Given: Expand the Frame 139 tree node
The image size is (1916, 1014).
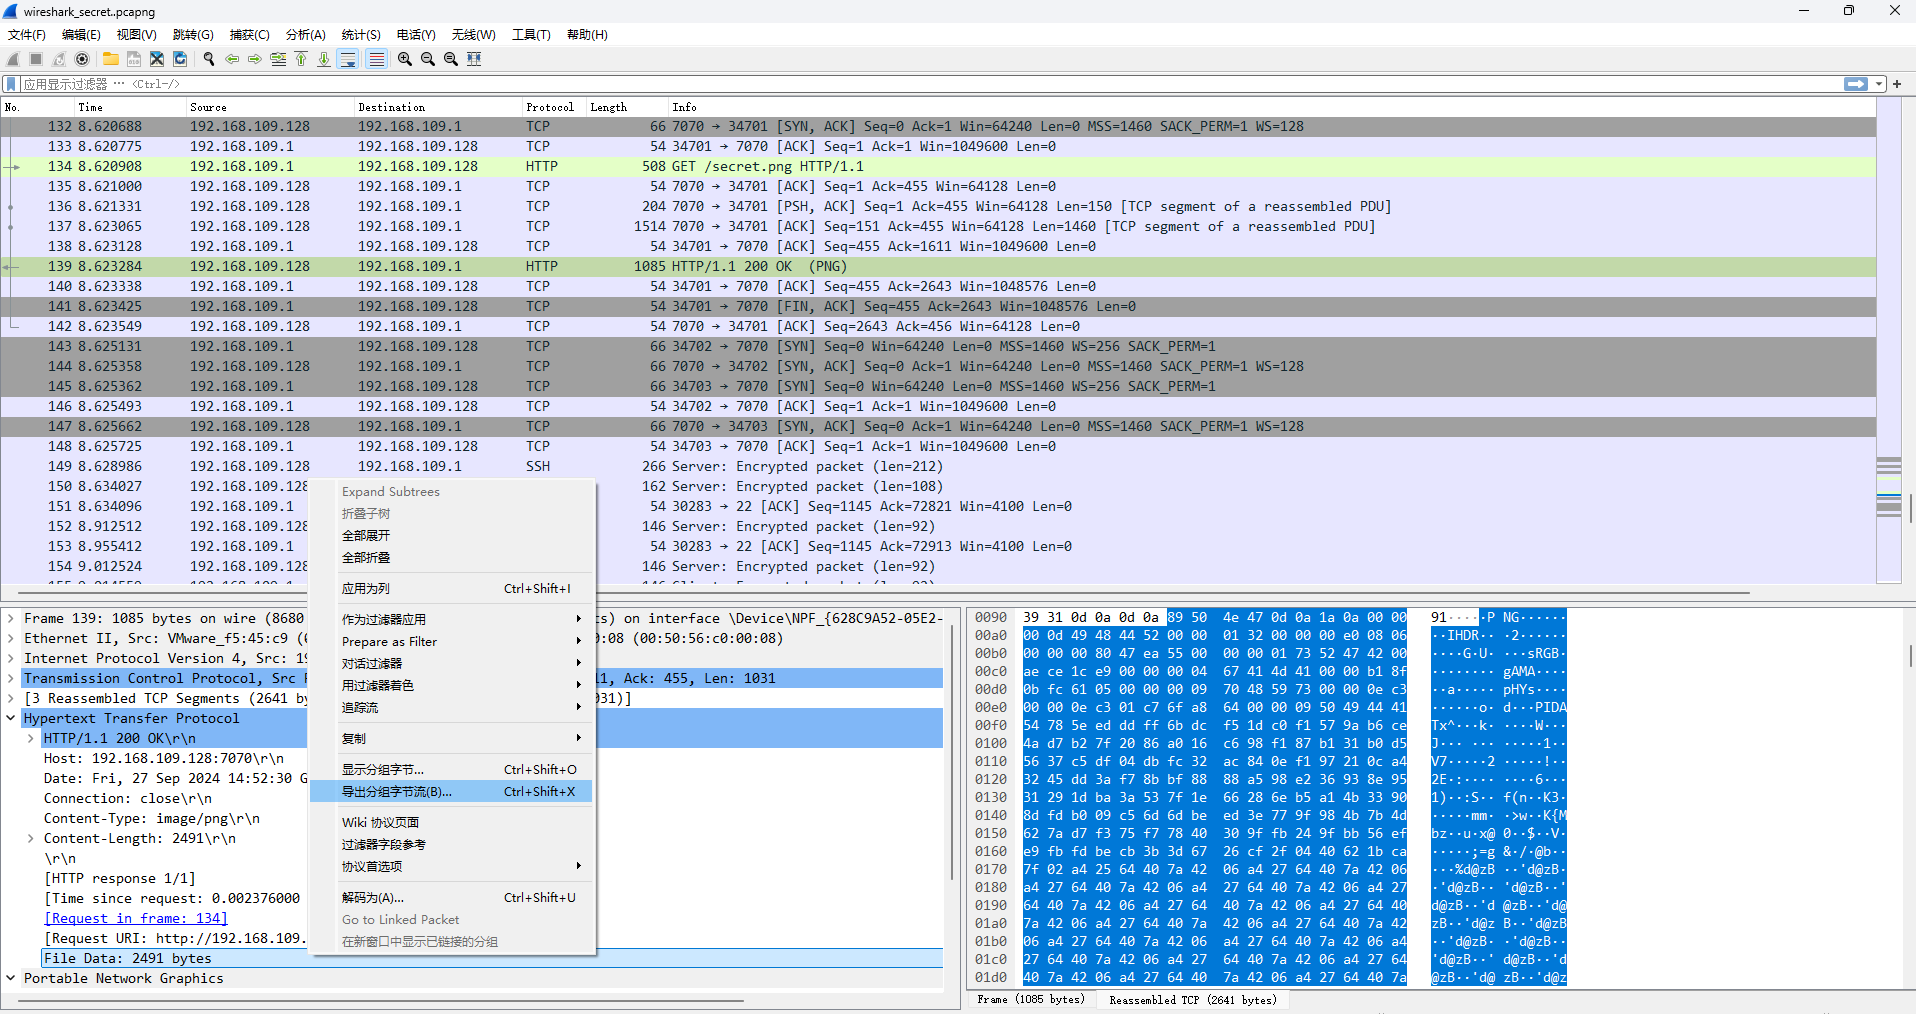Looking at the screenshot, I should 11,619.
